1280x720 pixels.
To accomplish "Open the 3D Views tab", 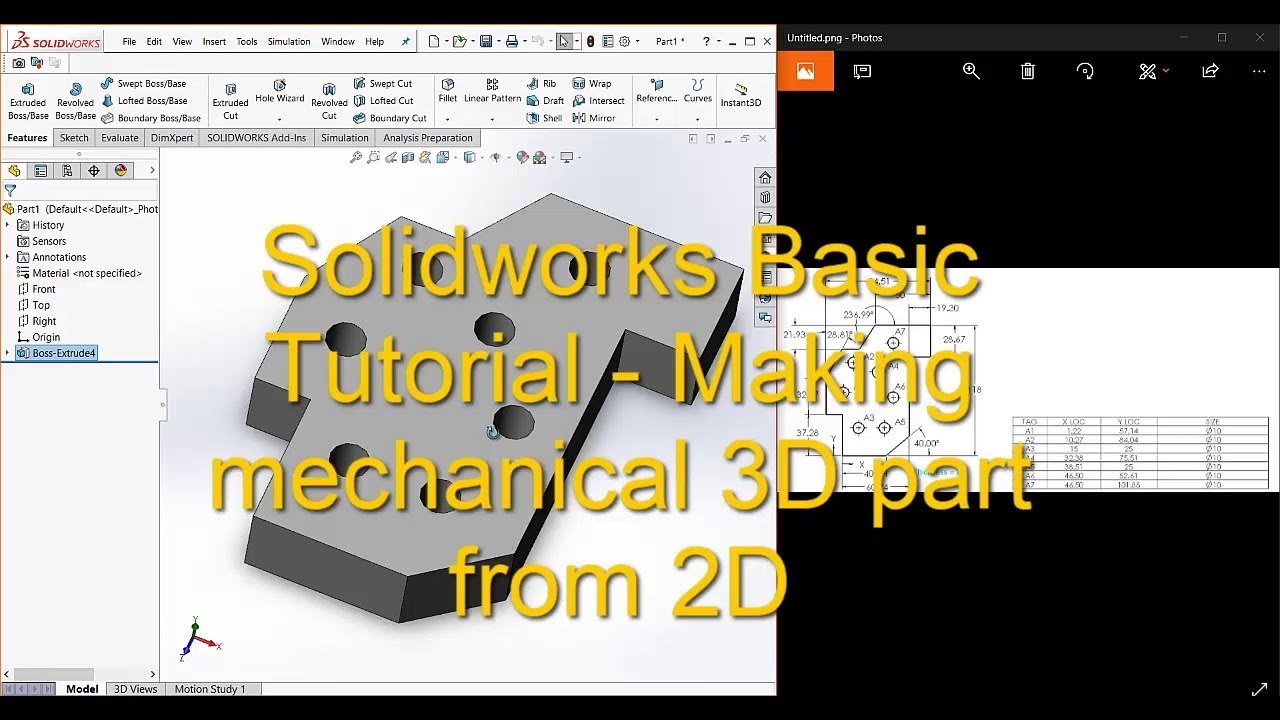I will [135, 689].
